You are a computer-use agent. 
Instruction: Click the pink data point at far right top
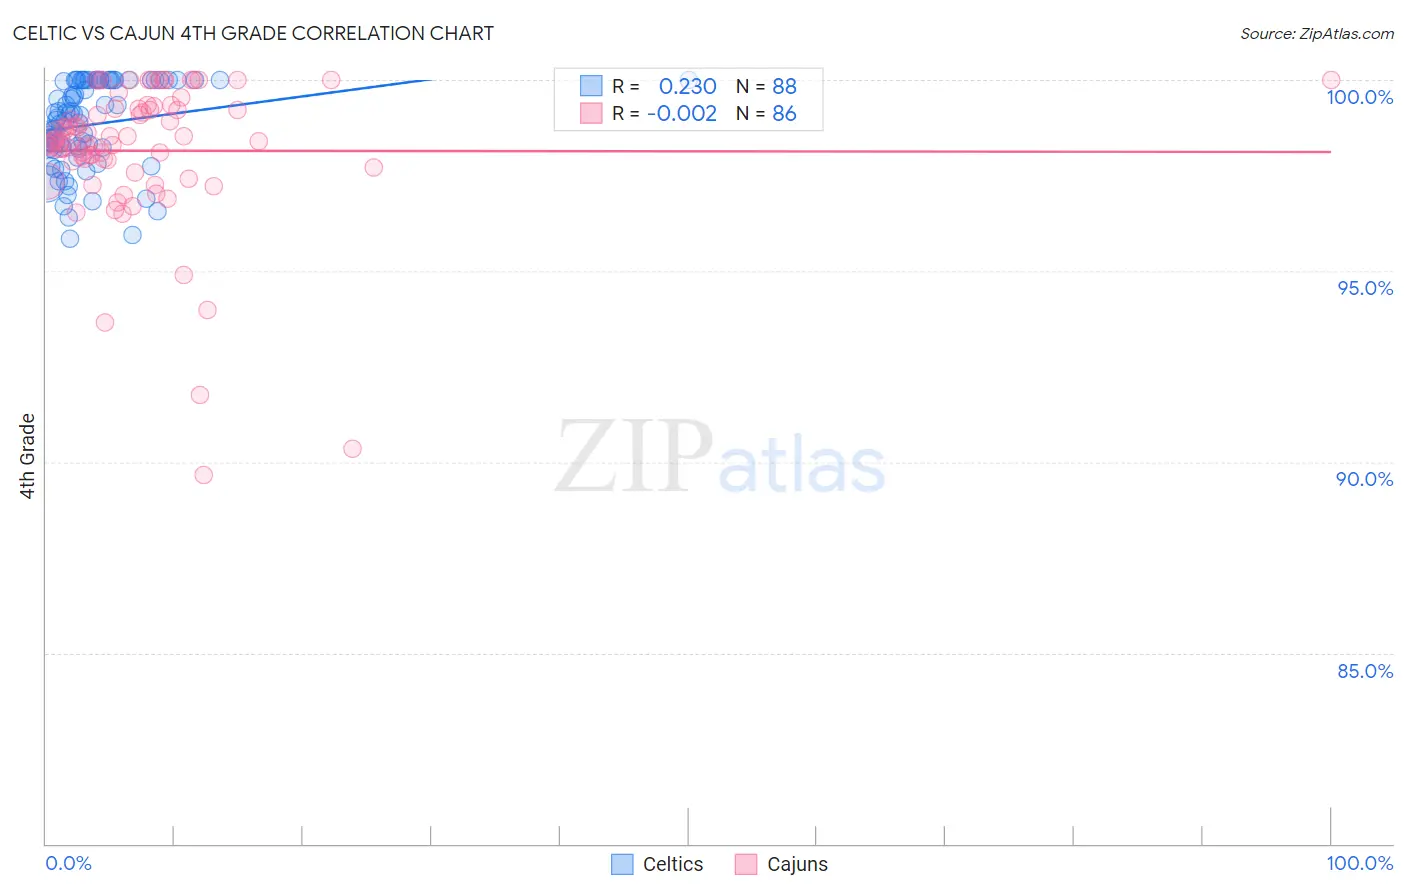pyautogui.click(x=1331, y=80)
